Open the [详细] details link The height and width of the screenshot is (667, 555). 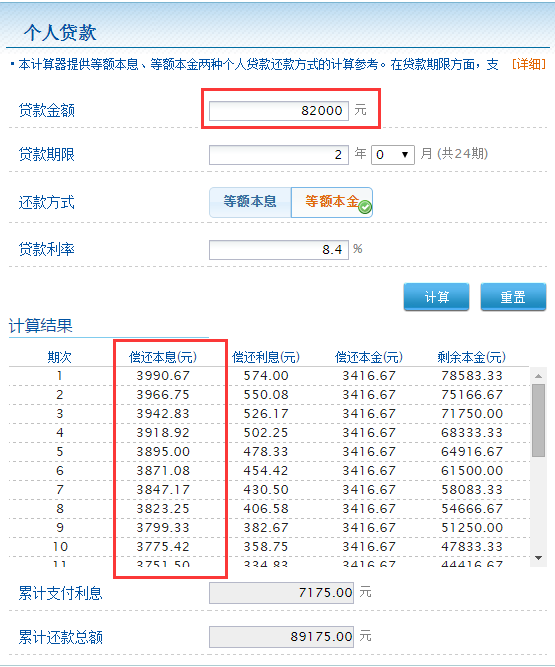(528, 64)
